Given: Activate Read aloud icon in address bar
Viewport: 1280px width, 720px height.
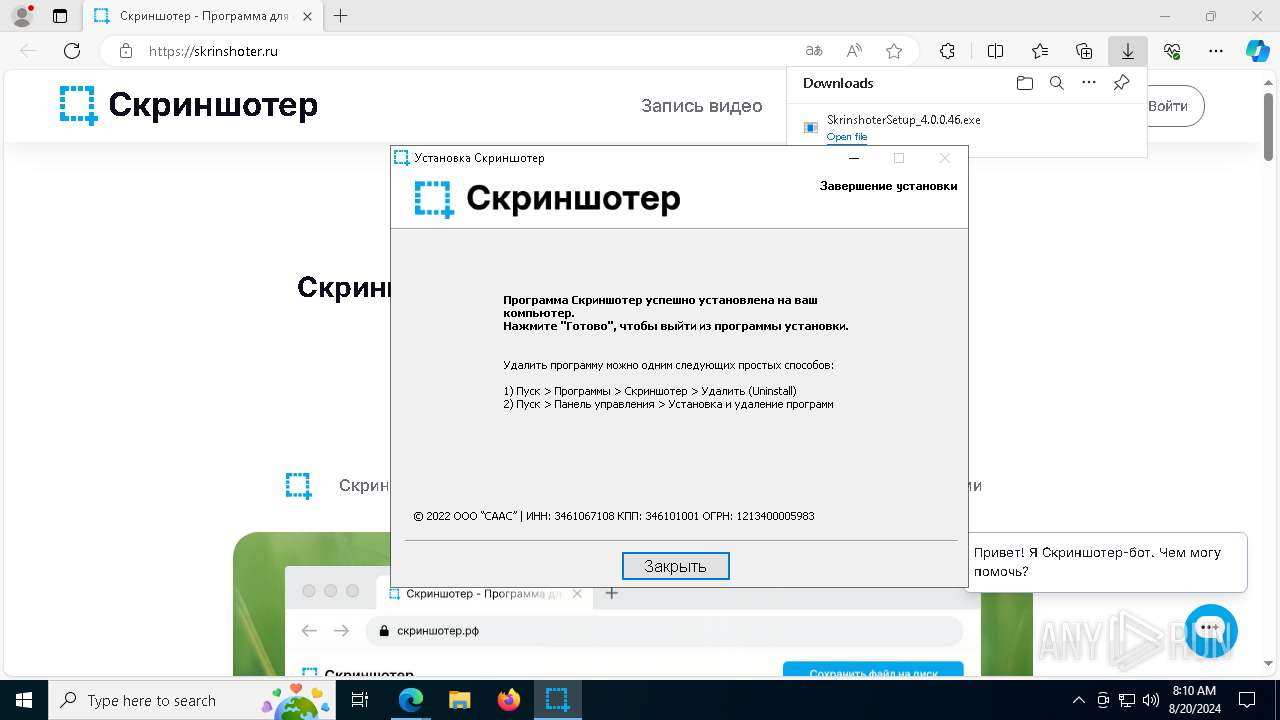Looking at the screenshot, I should click(x=854, y=51).
